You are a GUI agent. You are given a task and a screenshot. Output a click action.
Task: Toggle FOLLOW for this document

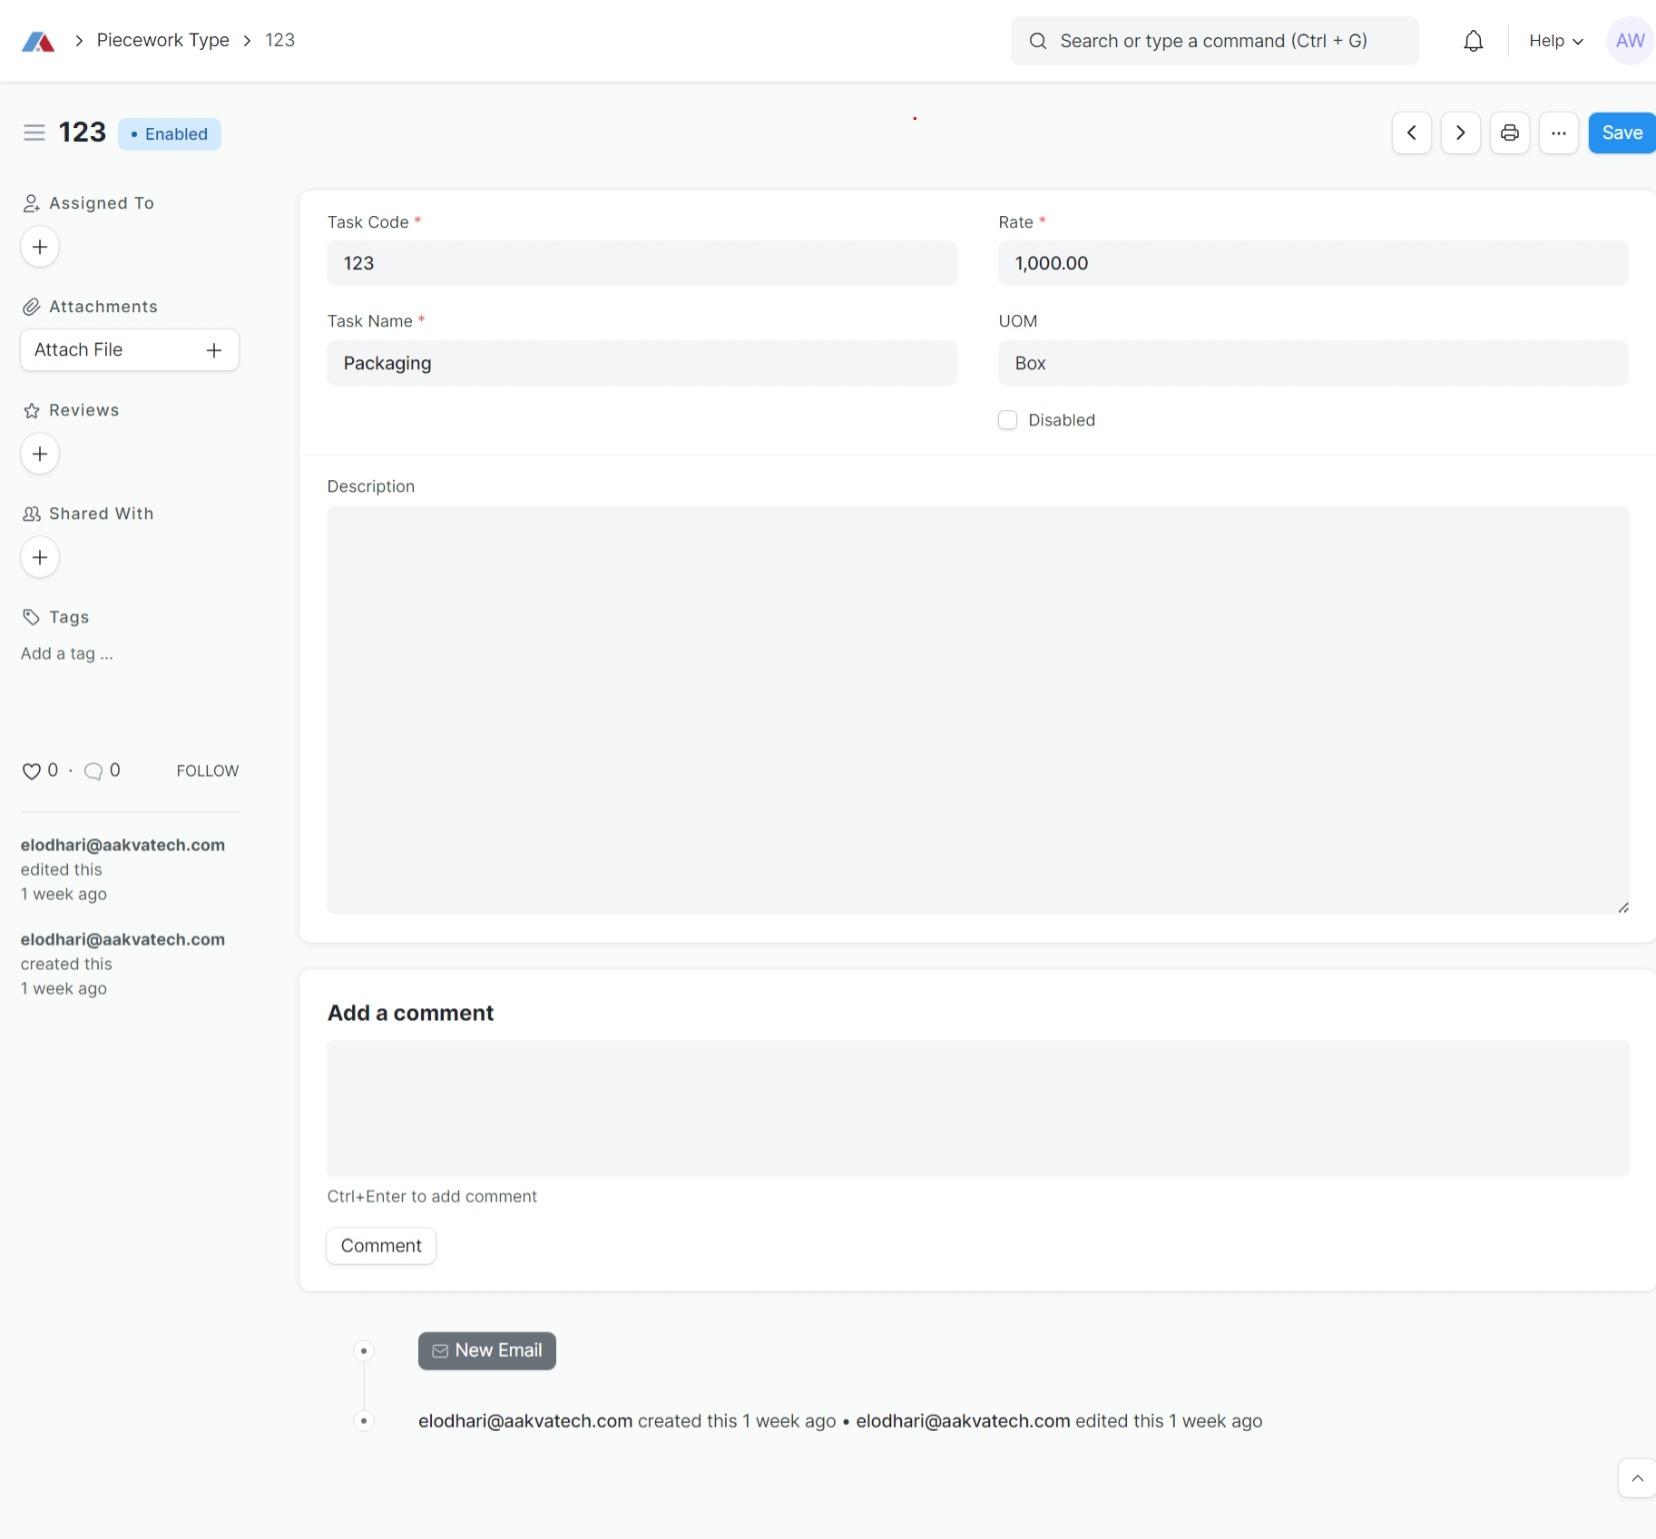tap(207, 771)
